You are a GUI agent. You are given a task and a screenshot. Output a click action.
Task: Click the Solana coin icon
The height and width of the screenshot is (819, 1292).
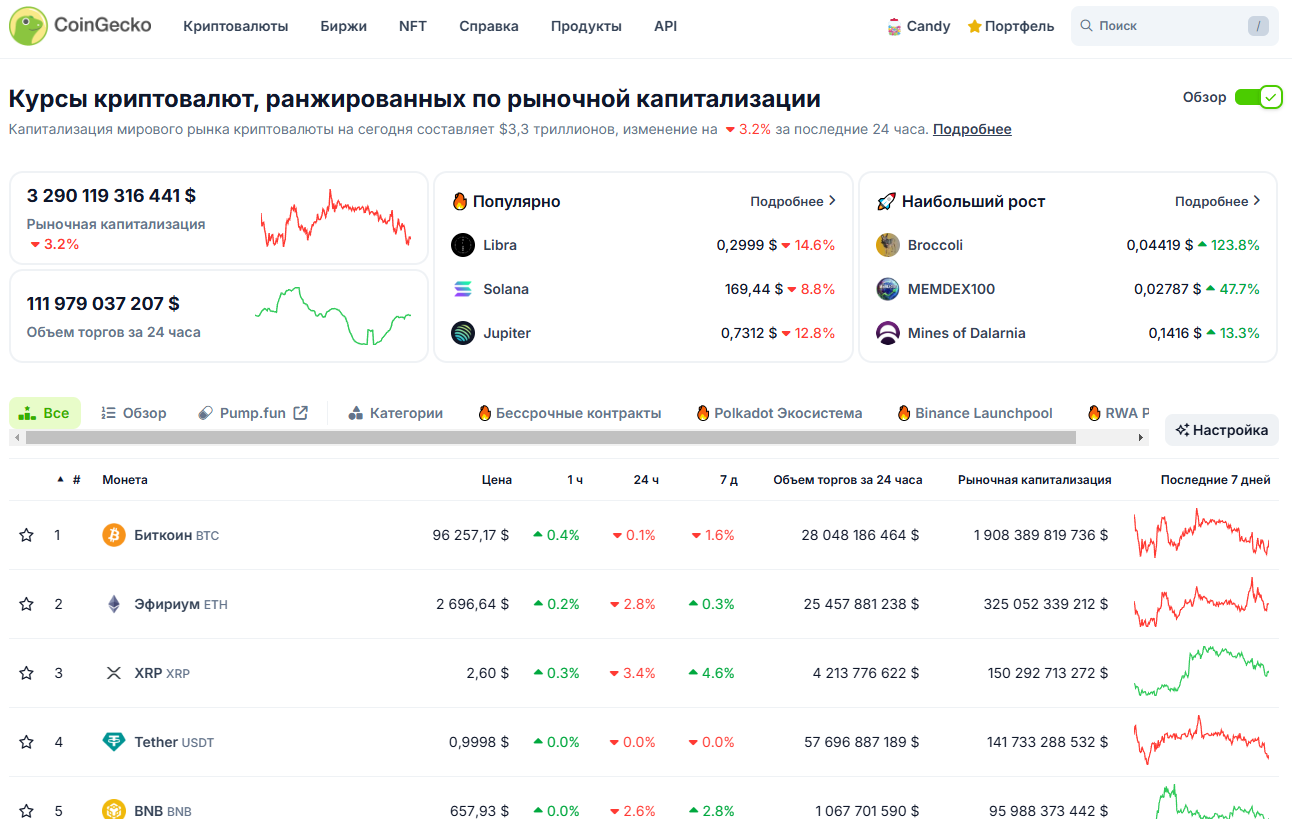[463, 289]
